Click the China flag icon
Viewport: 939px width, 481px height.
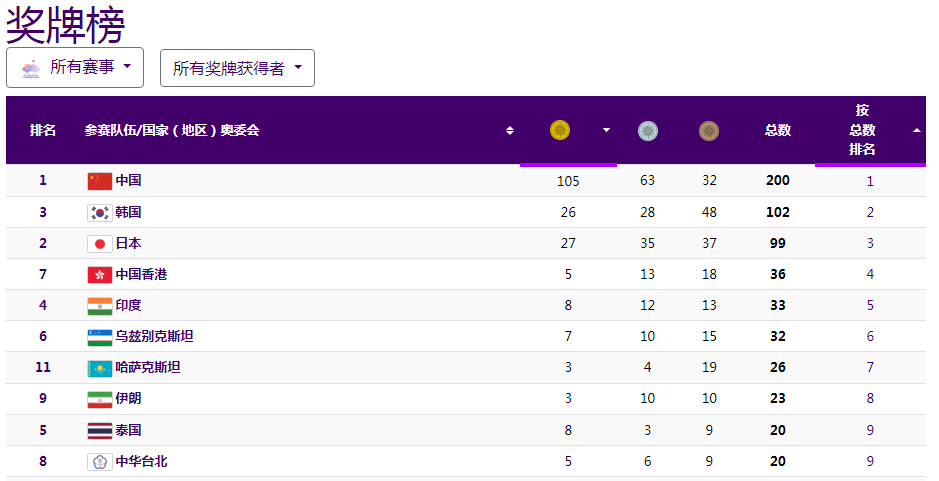click(99, 181)
